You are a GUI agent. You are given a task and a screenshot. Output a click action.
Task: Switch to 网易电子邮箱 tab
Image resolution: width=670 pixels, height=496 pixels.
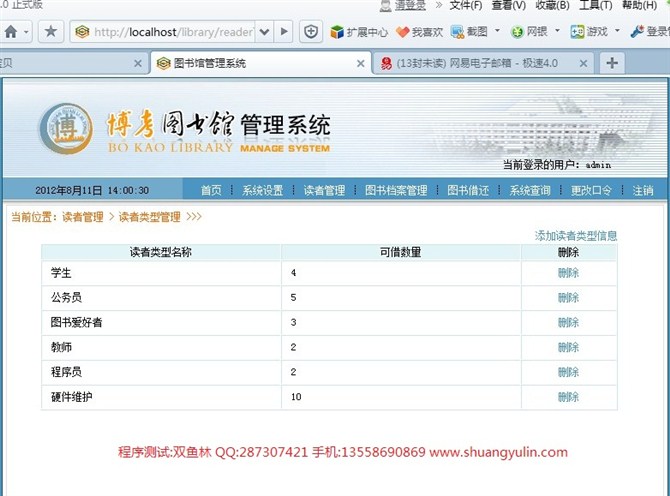(x=475, y=63)
